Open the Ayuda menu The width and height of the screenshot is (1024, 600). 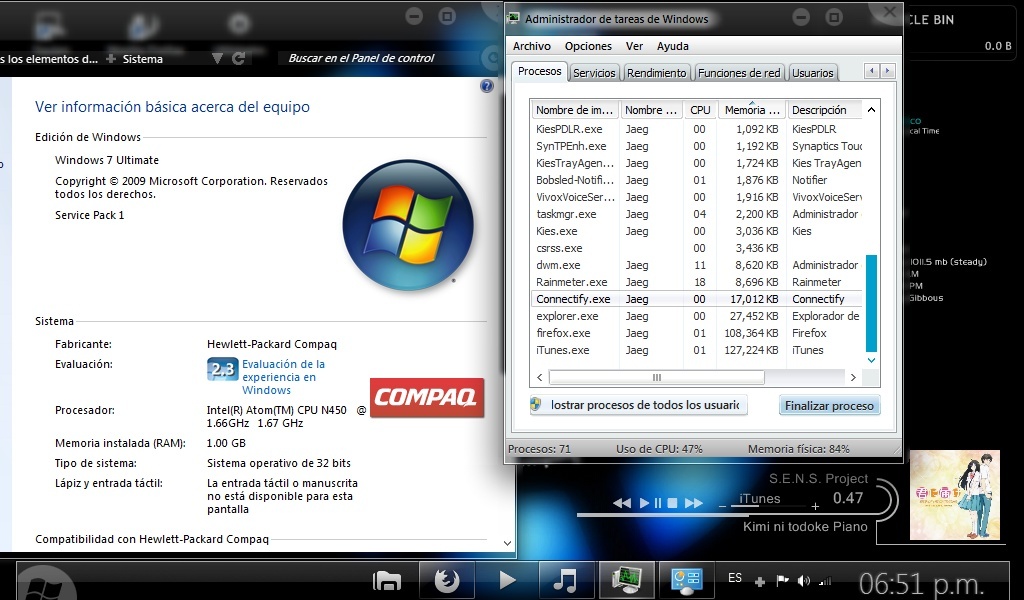(673, 46)
